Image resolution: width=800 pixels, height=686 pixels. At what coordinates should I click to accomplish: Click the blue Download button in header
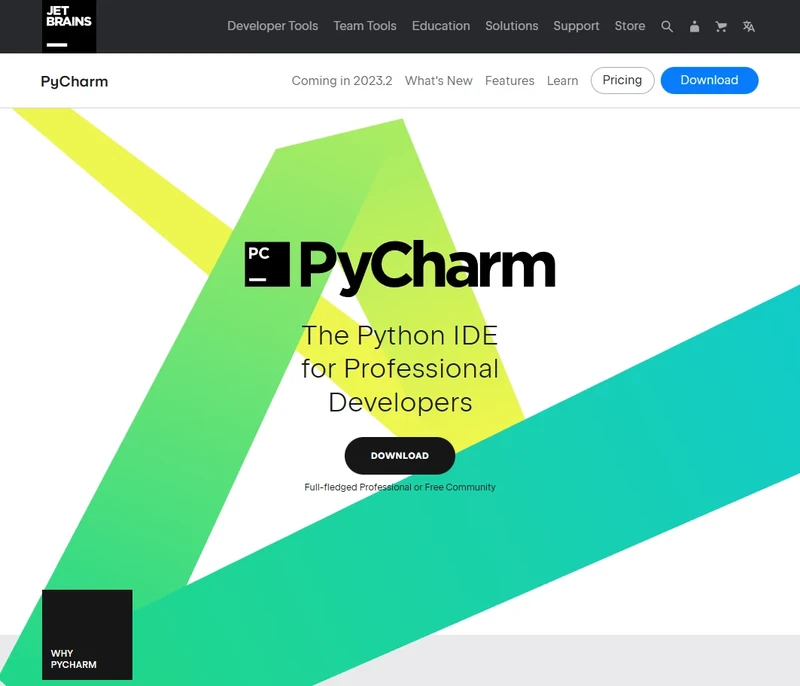pos(709,80)
